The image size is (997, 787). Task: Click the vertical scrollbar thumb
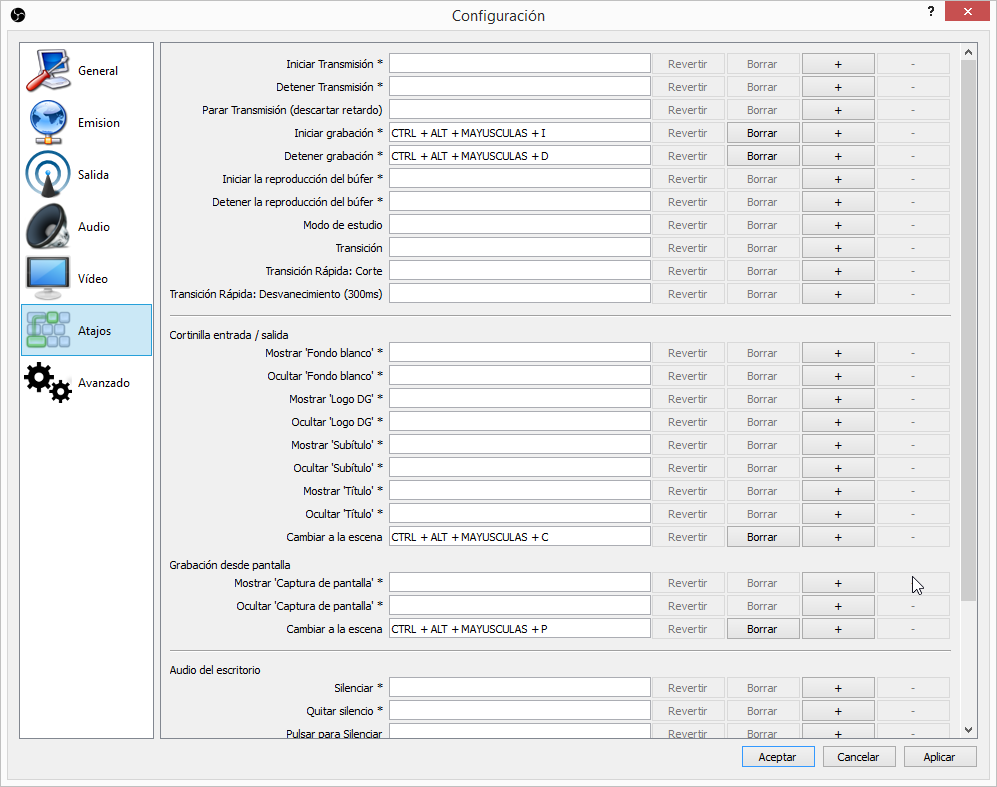click(968, 331)
